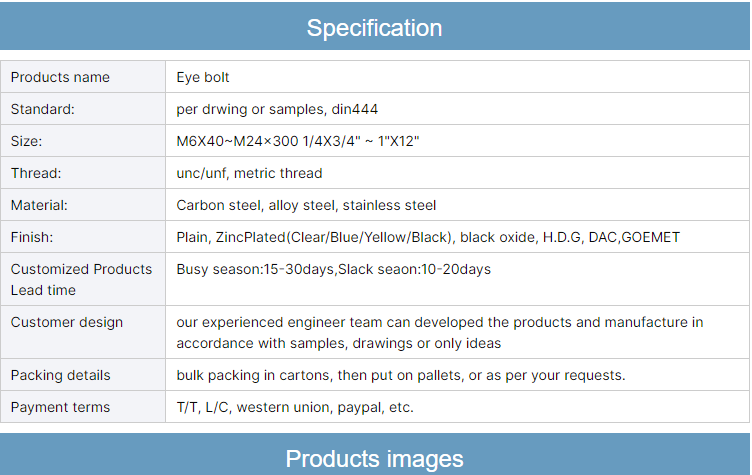Click the Material label cell
The width and height of the screenshot is (752, 475).
[x=39, y=205]
